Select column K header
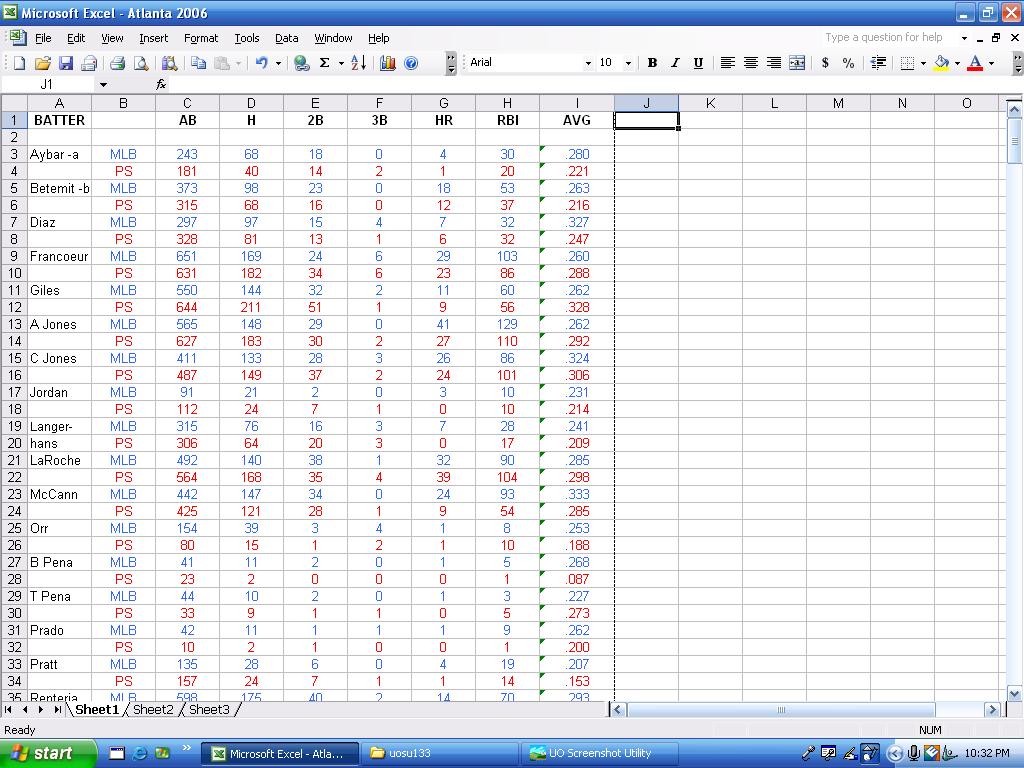 pyautogui.click(x=710, y=103)
